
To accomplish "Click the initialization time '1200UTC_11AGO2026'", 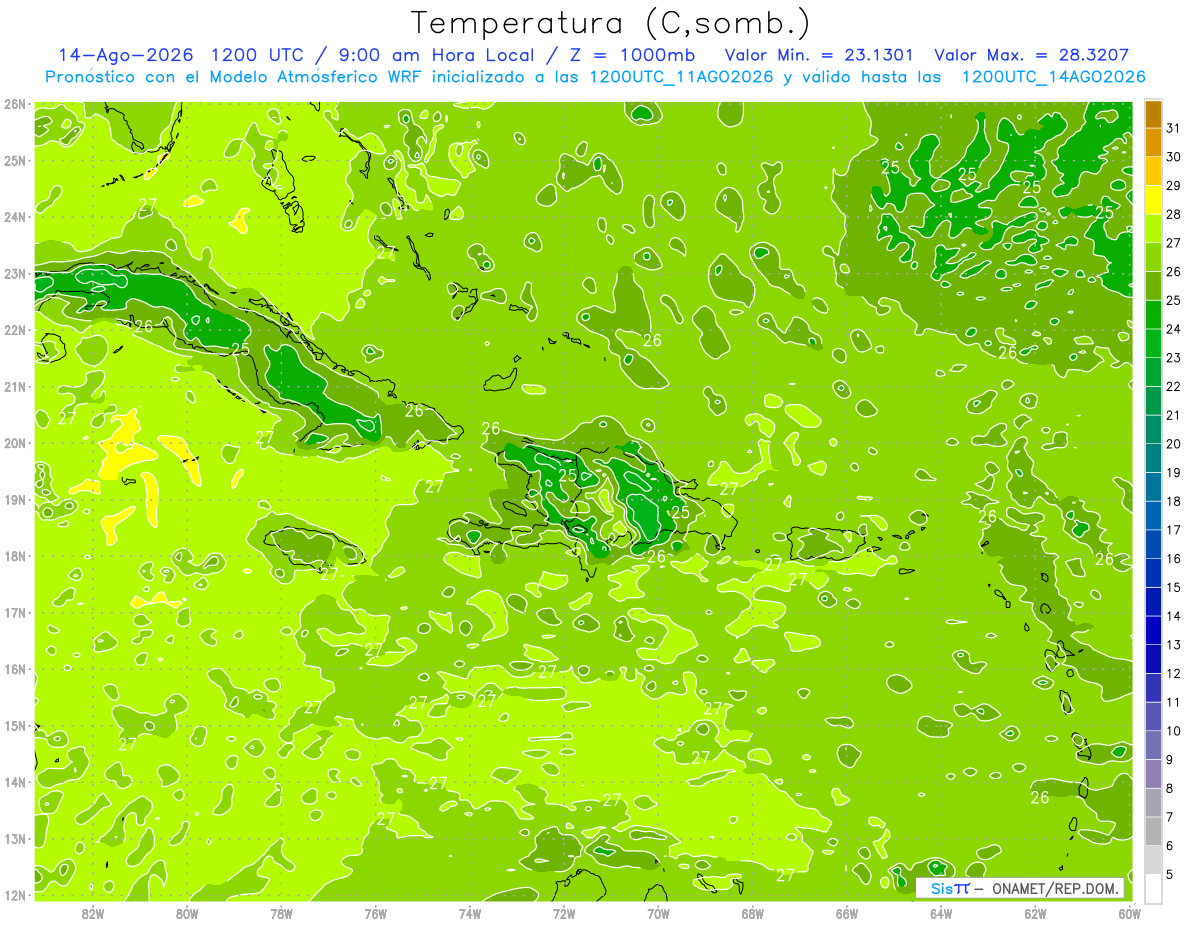I will click(681, 77).
